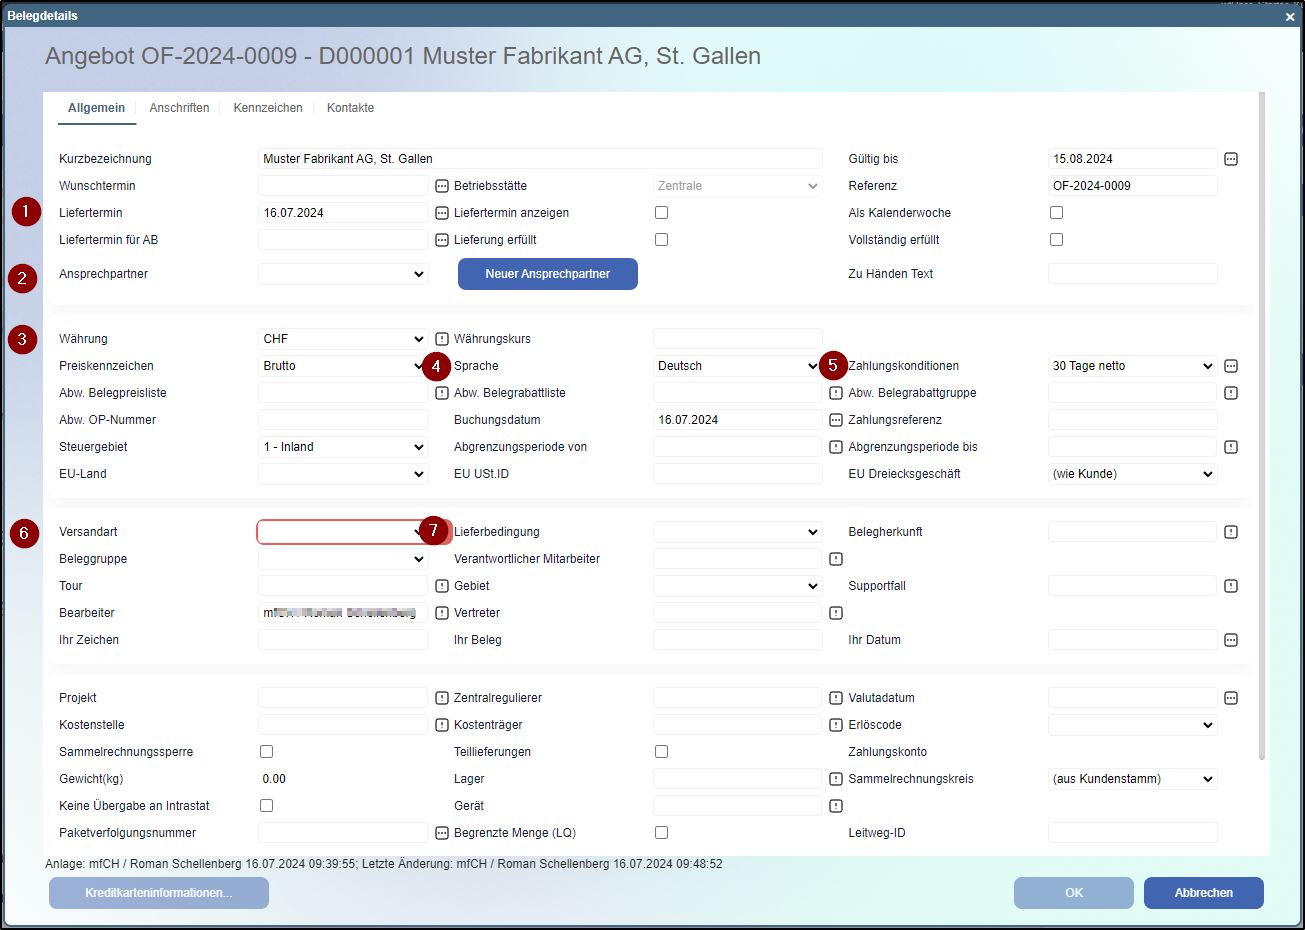
Task: Open date picker next to Gültig bis
Action: click(1231, 159)
